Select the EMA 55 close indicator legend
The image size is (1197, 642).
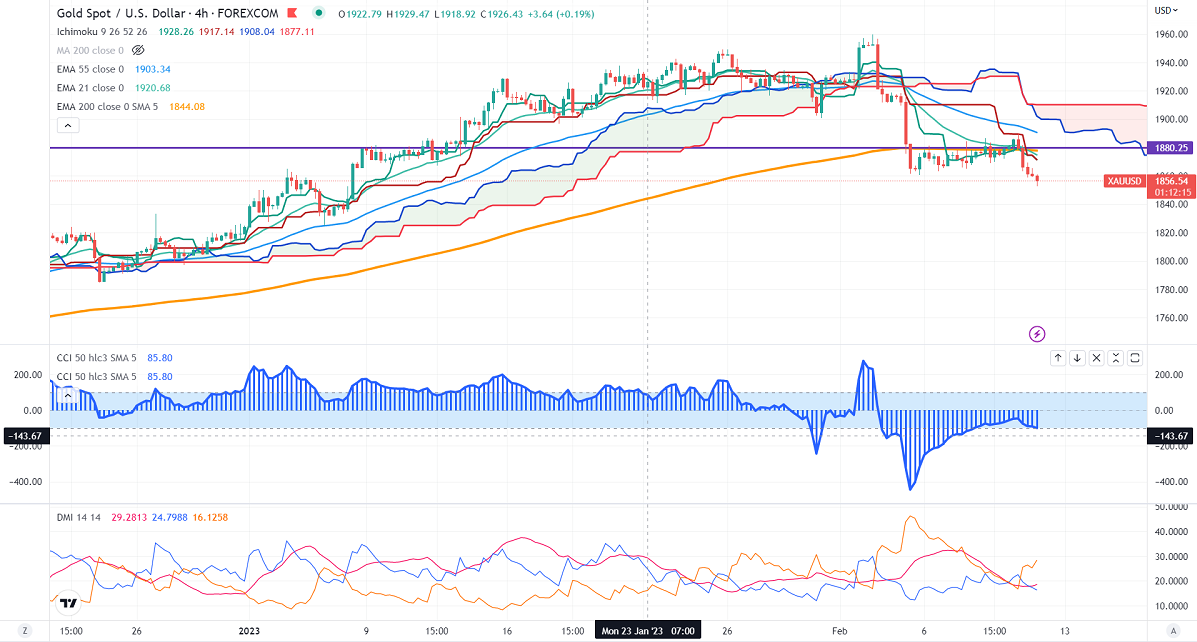click(x=90, y=69)
